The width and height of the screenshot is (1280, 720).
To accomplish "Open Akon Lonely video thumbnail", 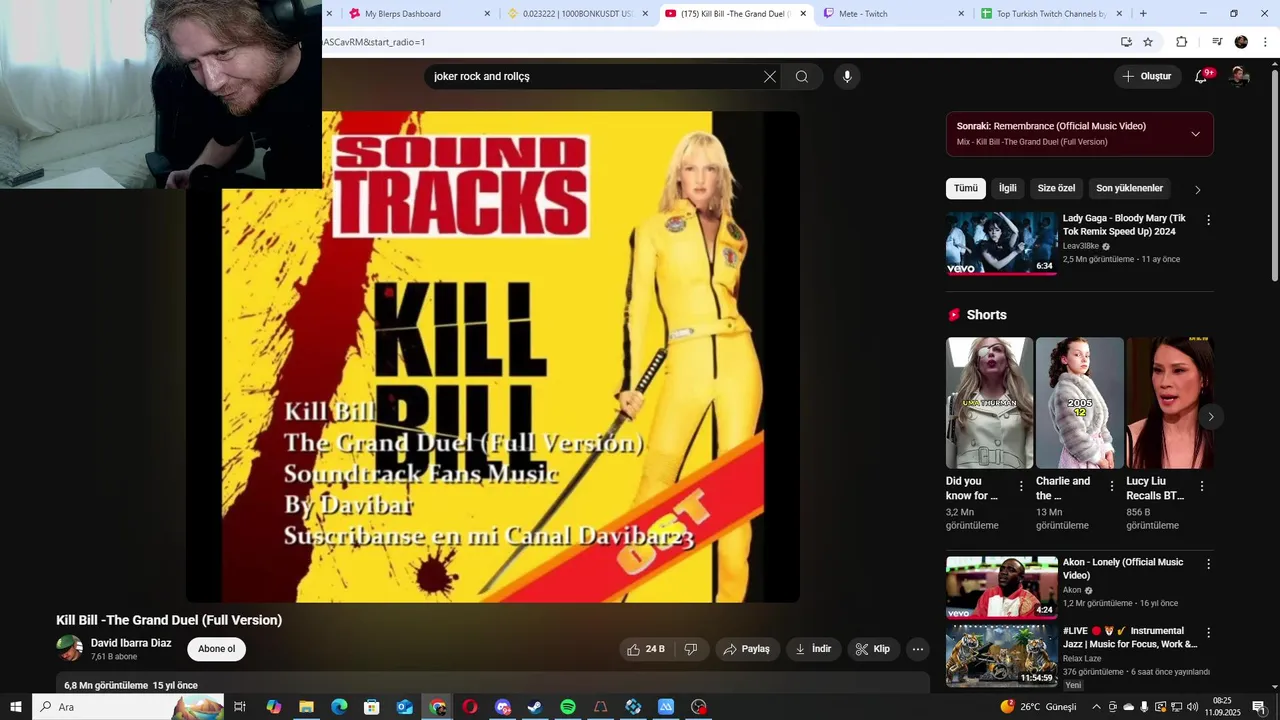I will (x=1002, y=588).
